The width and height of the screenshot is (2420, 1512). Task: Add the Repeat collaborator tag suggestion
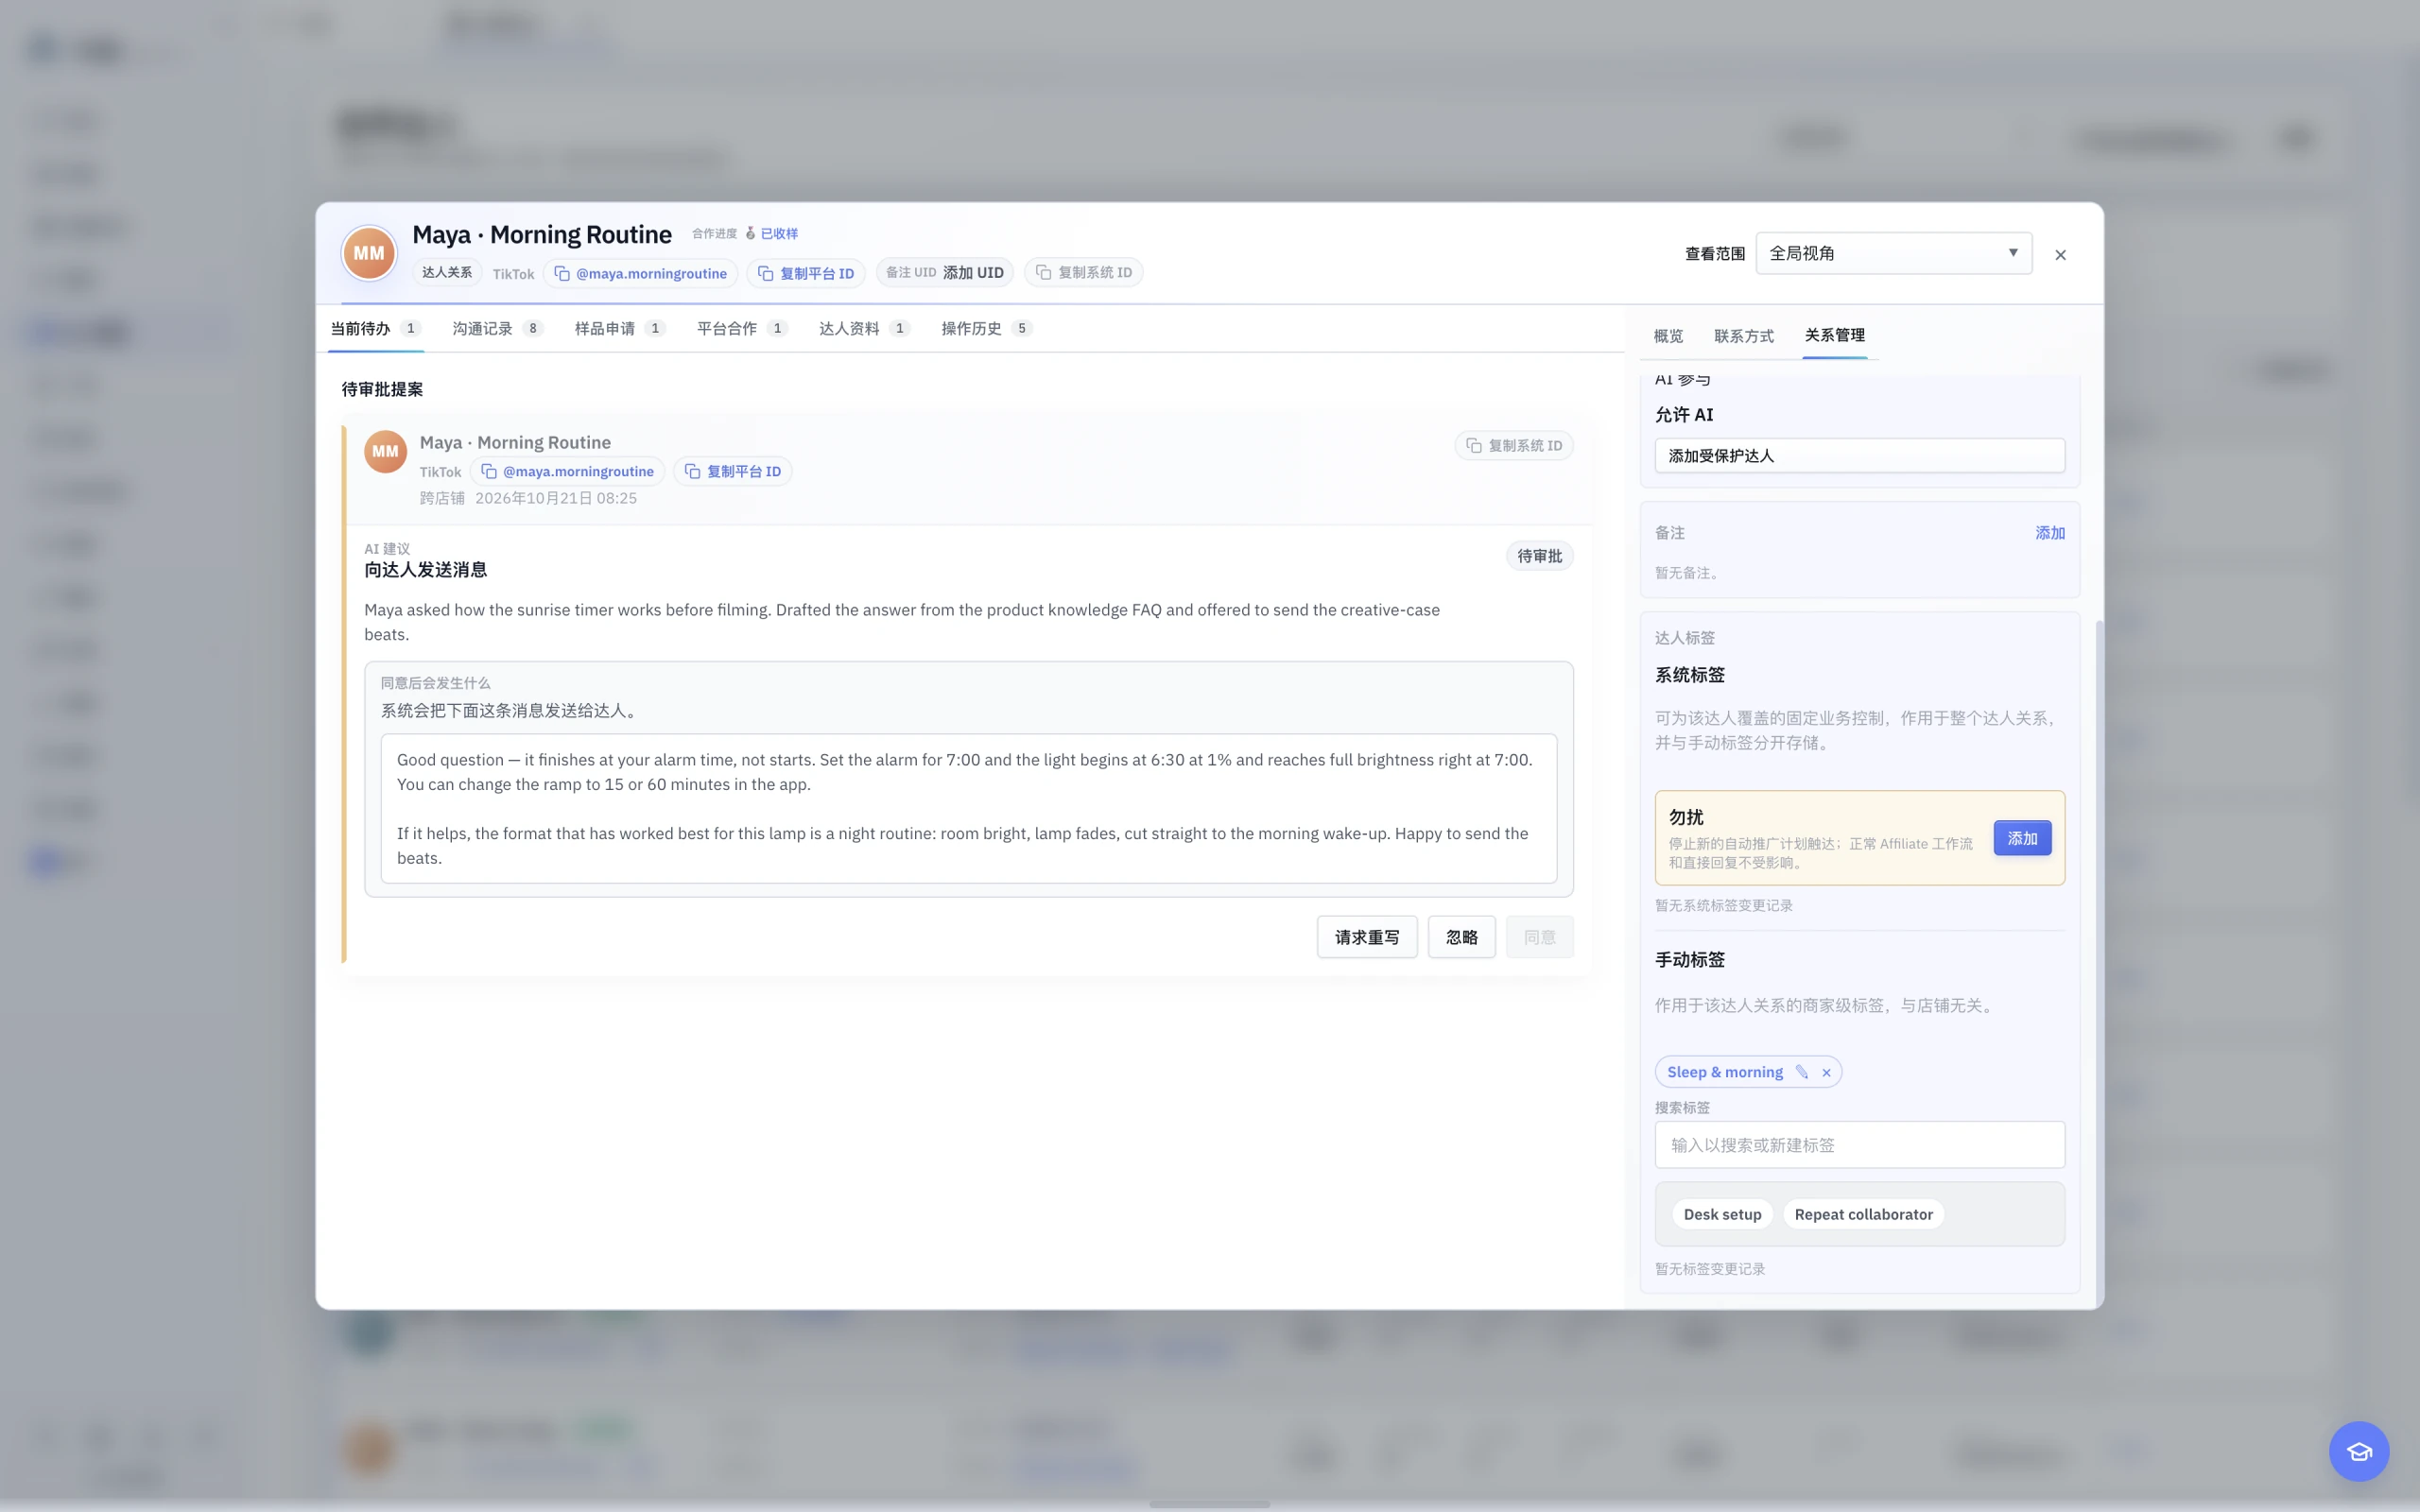(x=1863, y=1214)
